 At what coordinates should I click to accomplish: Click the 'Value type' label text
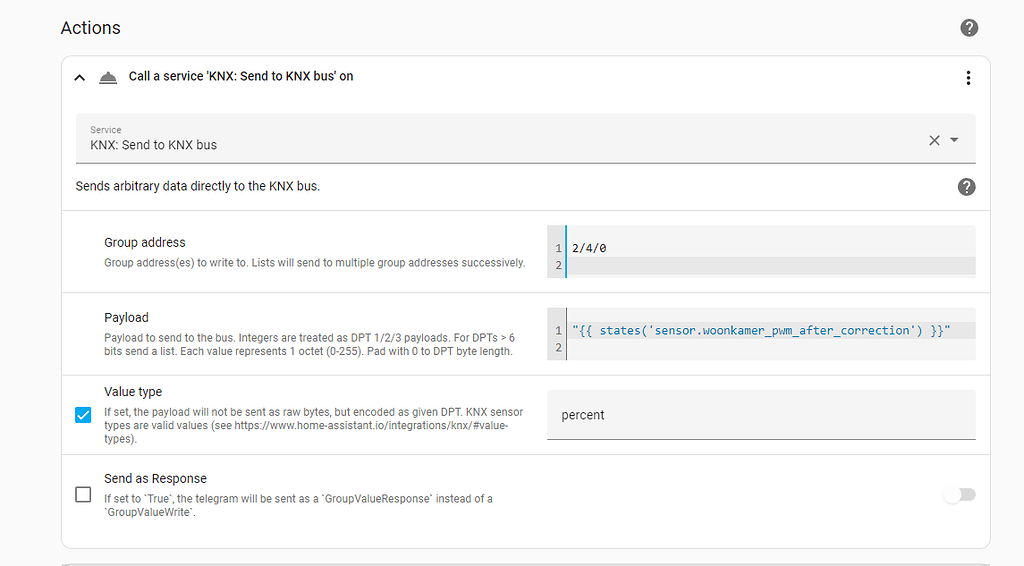tap(133, 392)
